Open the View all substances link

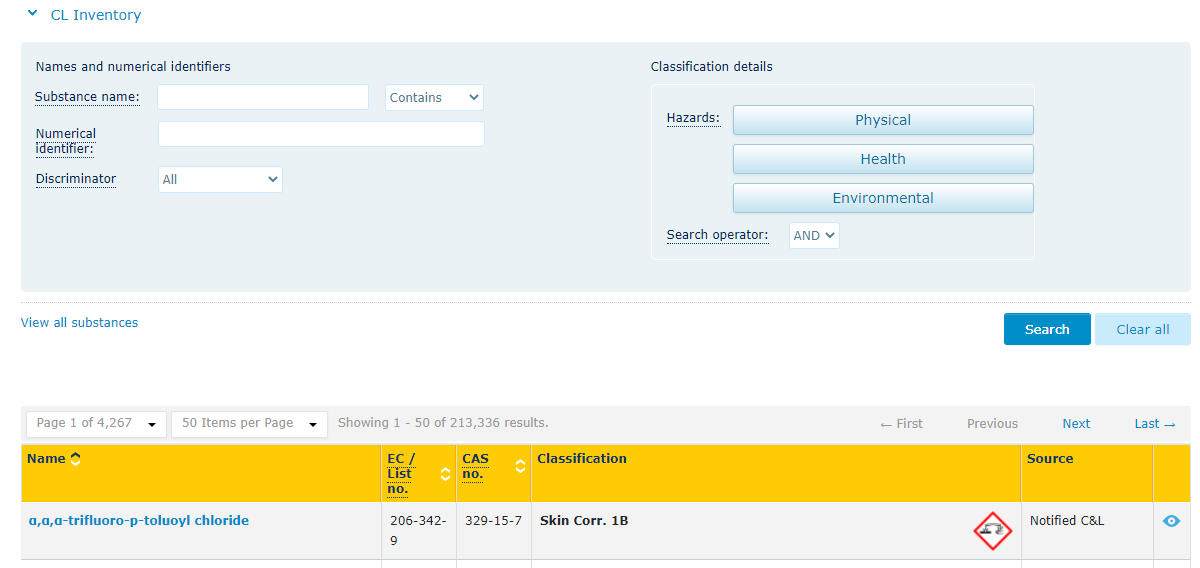coord(79,323)
